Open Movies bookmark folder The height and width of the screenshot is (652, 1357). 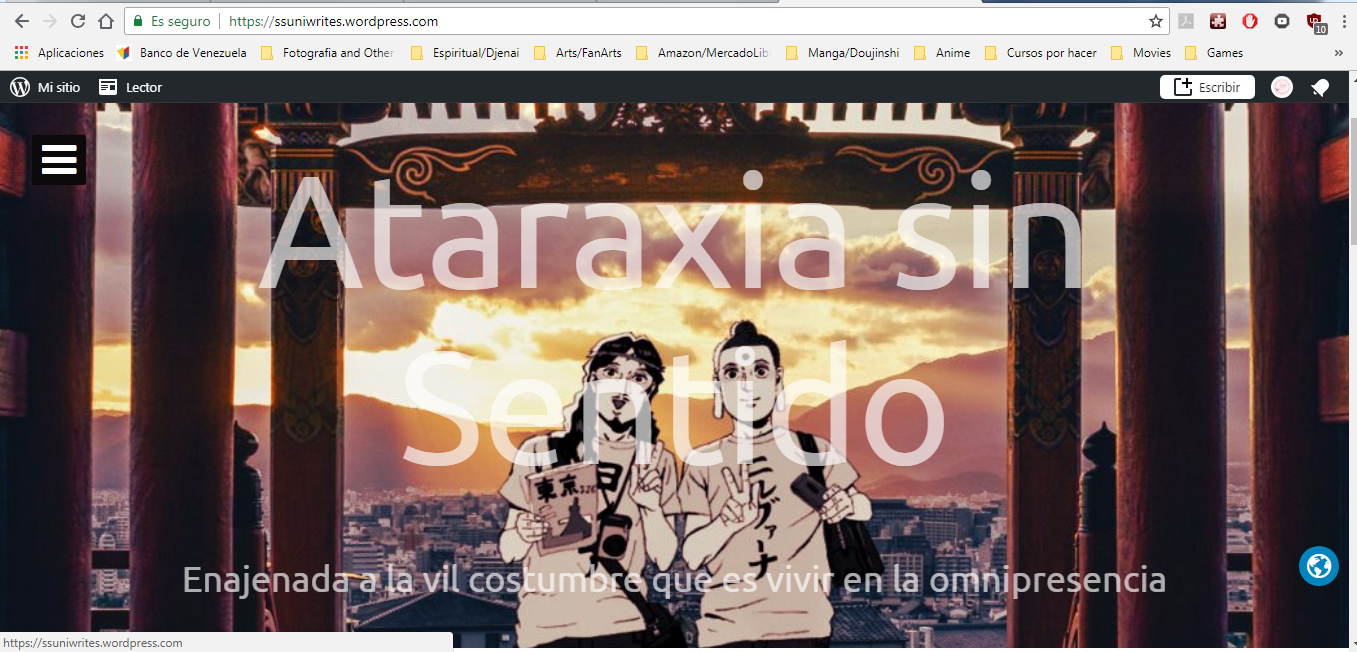pos(1141,53)
